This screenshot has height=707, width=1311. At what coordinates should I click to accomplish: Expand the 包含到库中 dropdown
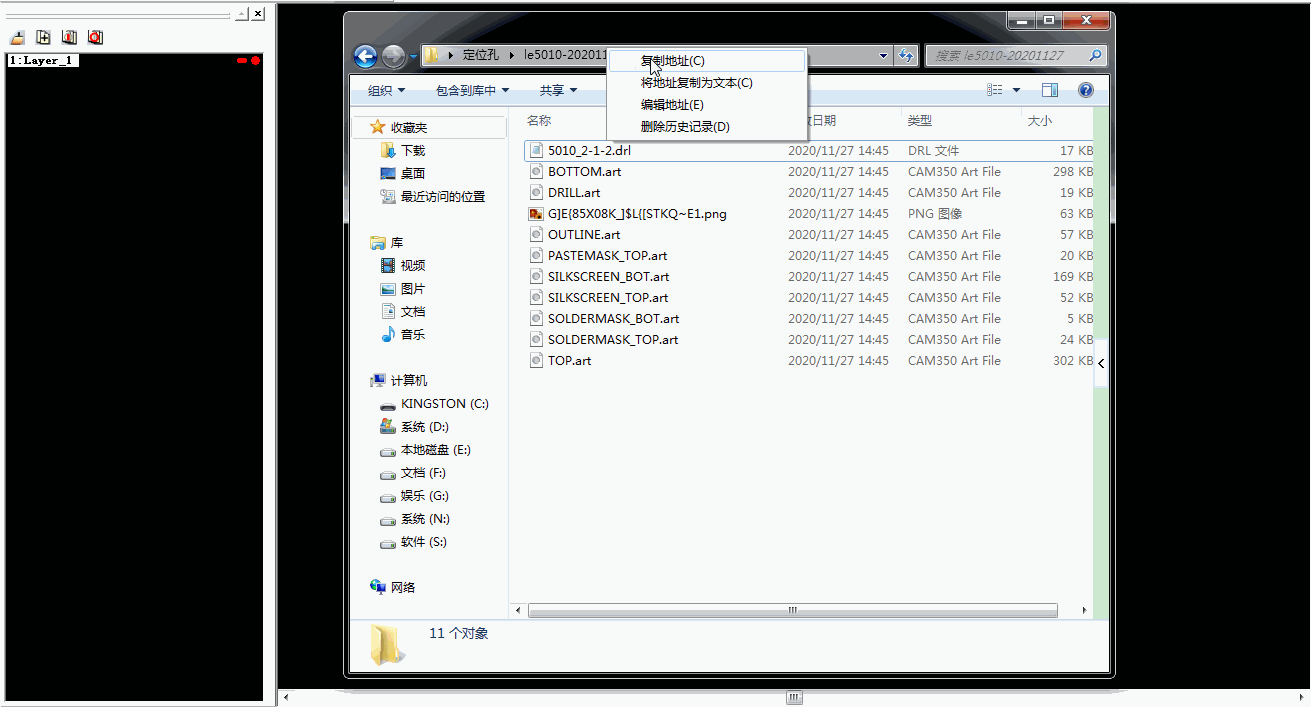pos(472,90)
